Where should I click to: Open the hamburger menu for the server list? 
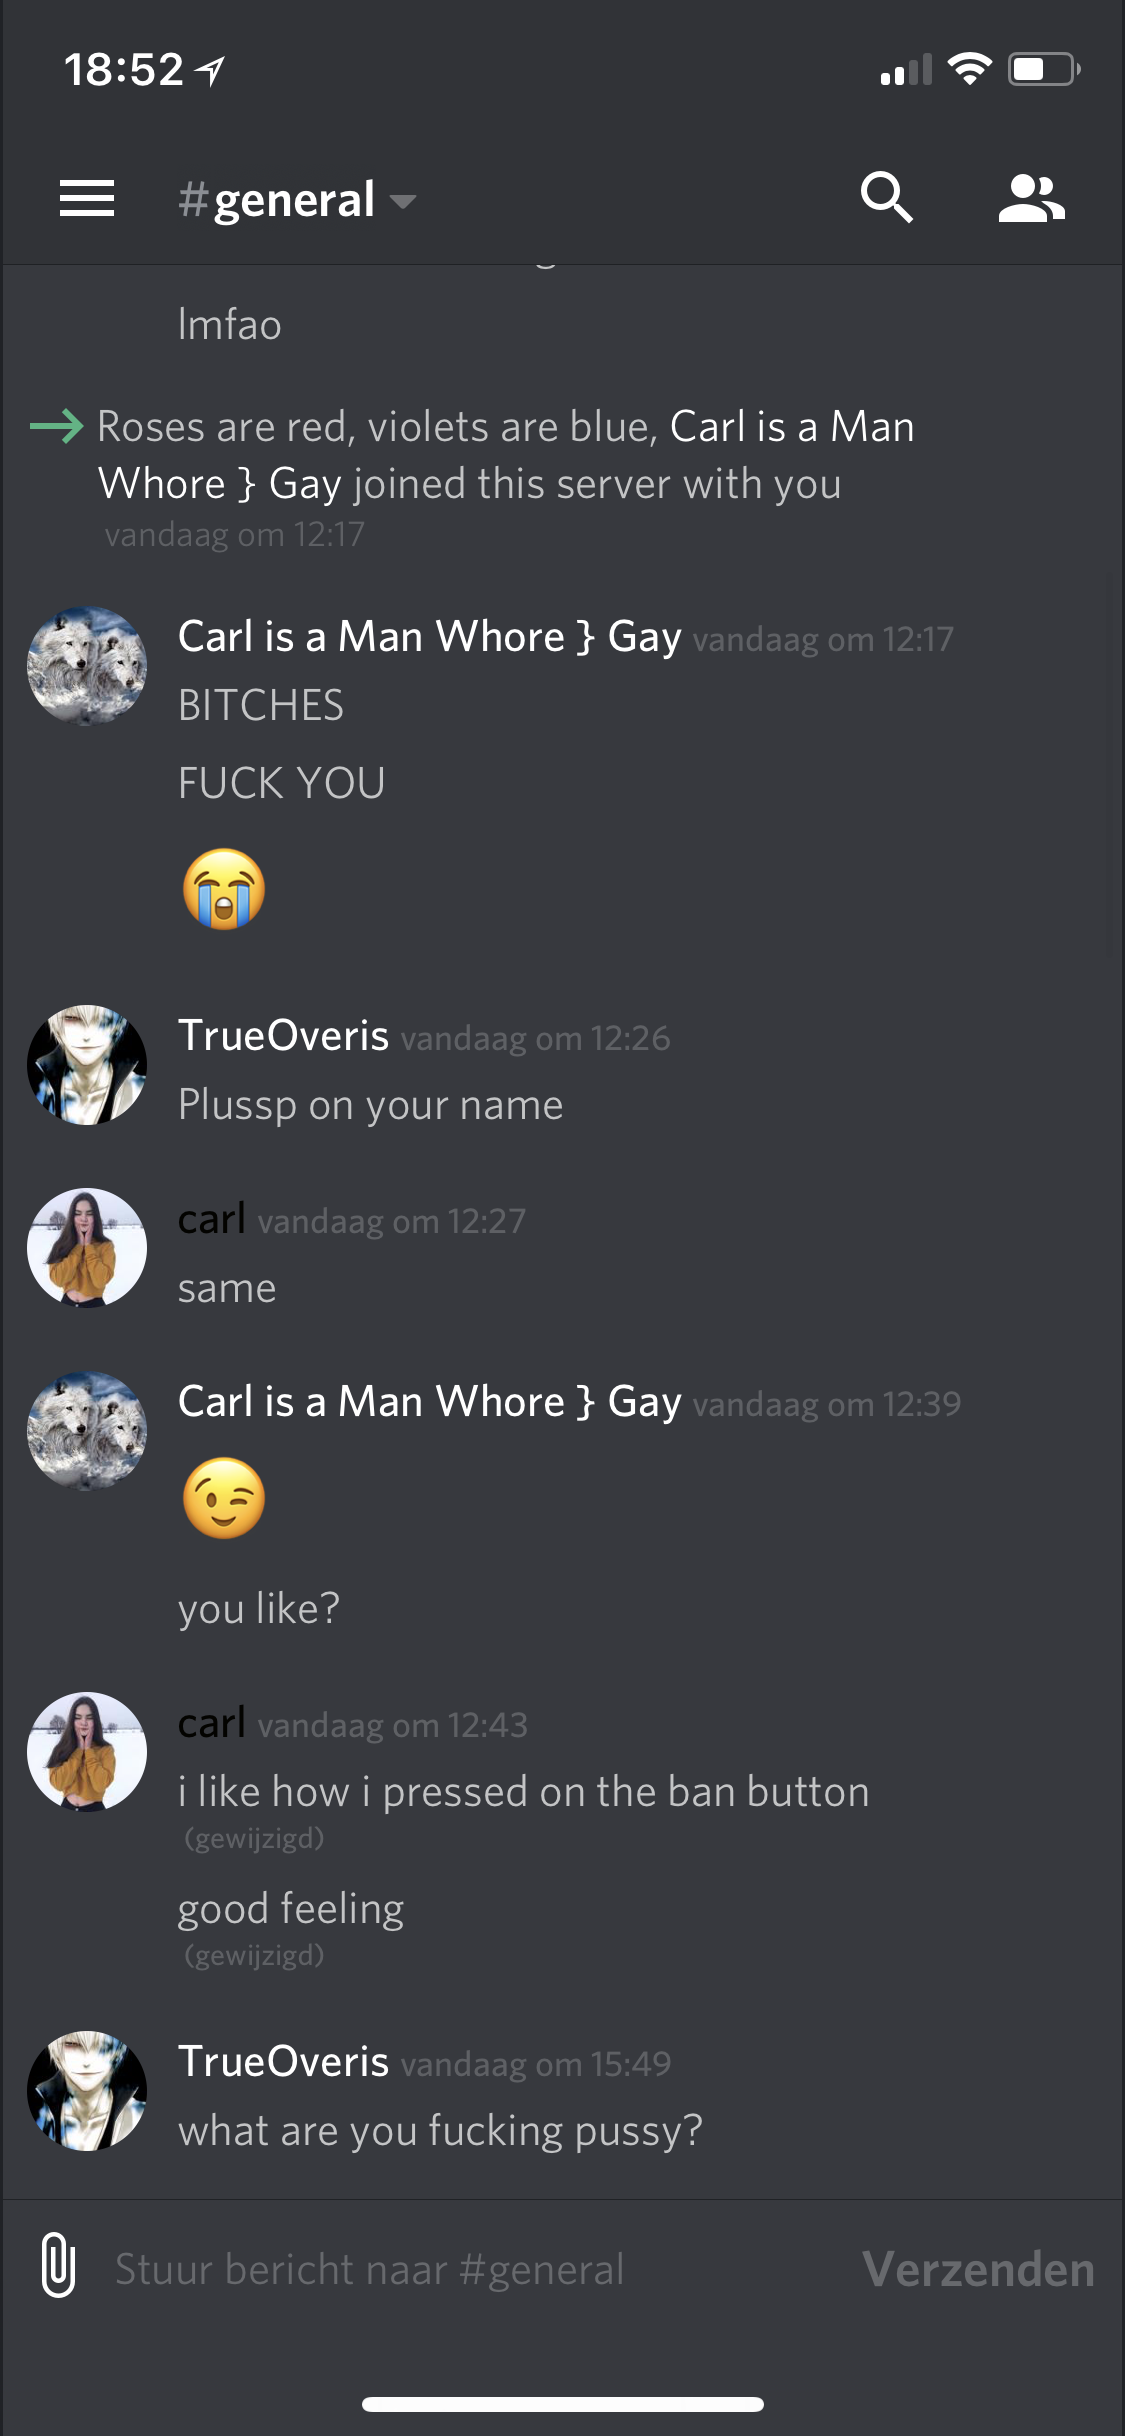point(87,198)
